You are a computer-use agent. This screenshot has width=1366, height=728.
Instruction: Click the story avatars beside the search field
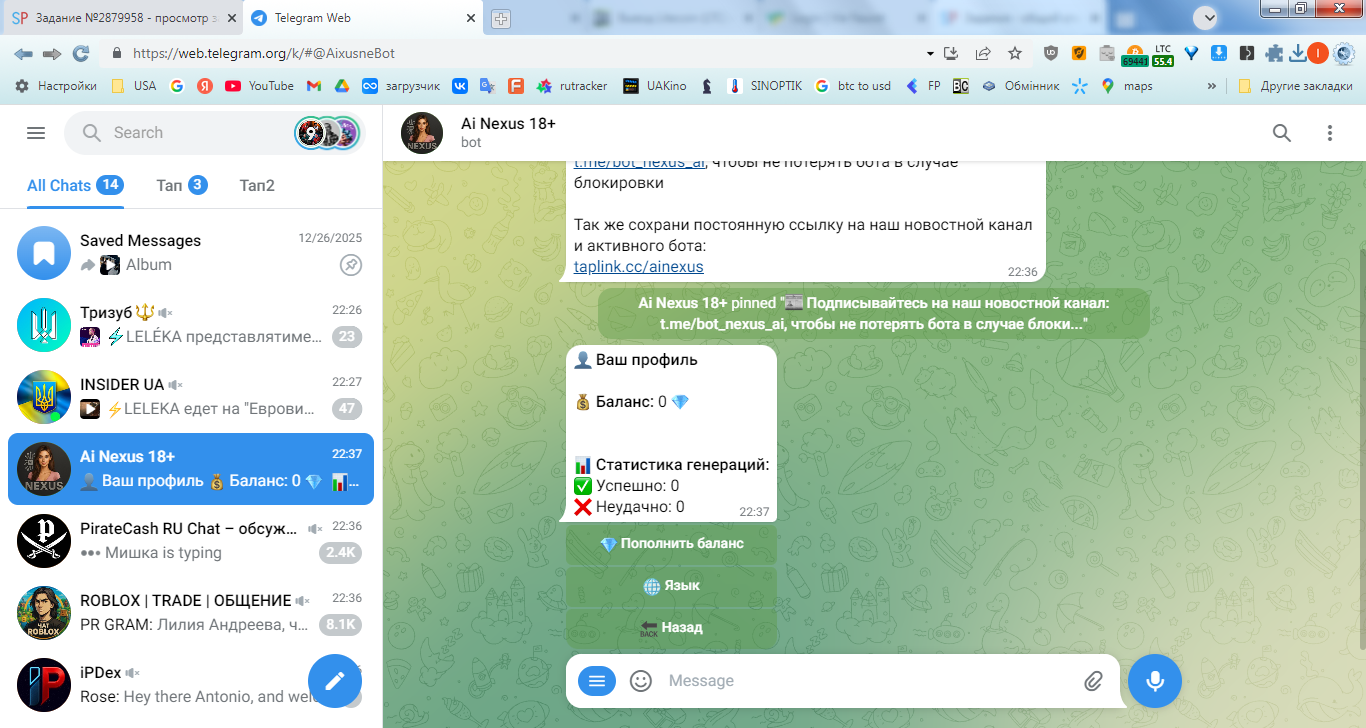click(326, 133)
